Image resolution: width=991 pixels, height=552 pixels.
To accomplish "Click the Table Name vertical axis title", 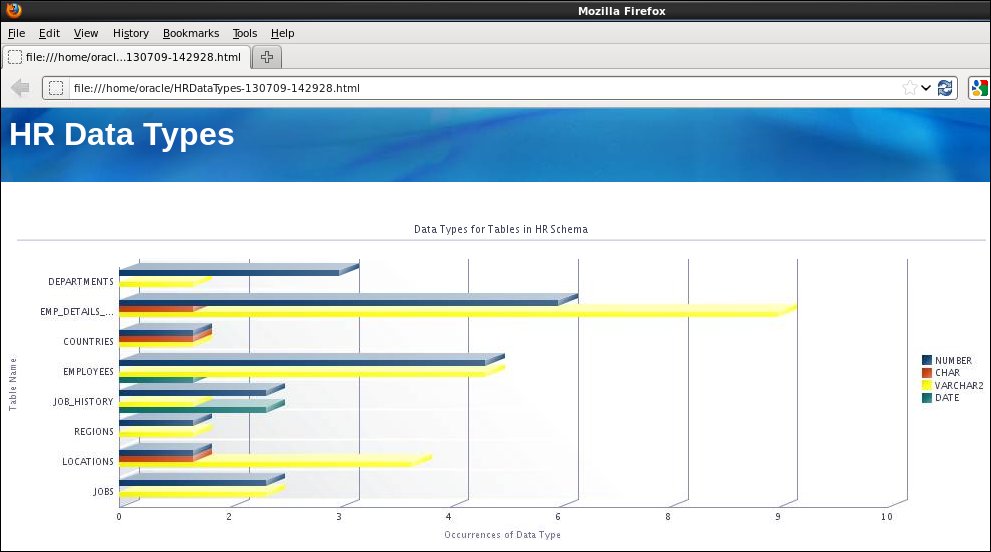I will tap(13, 384).
